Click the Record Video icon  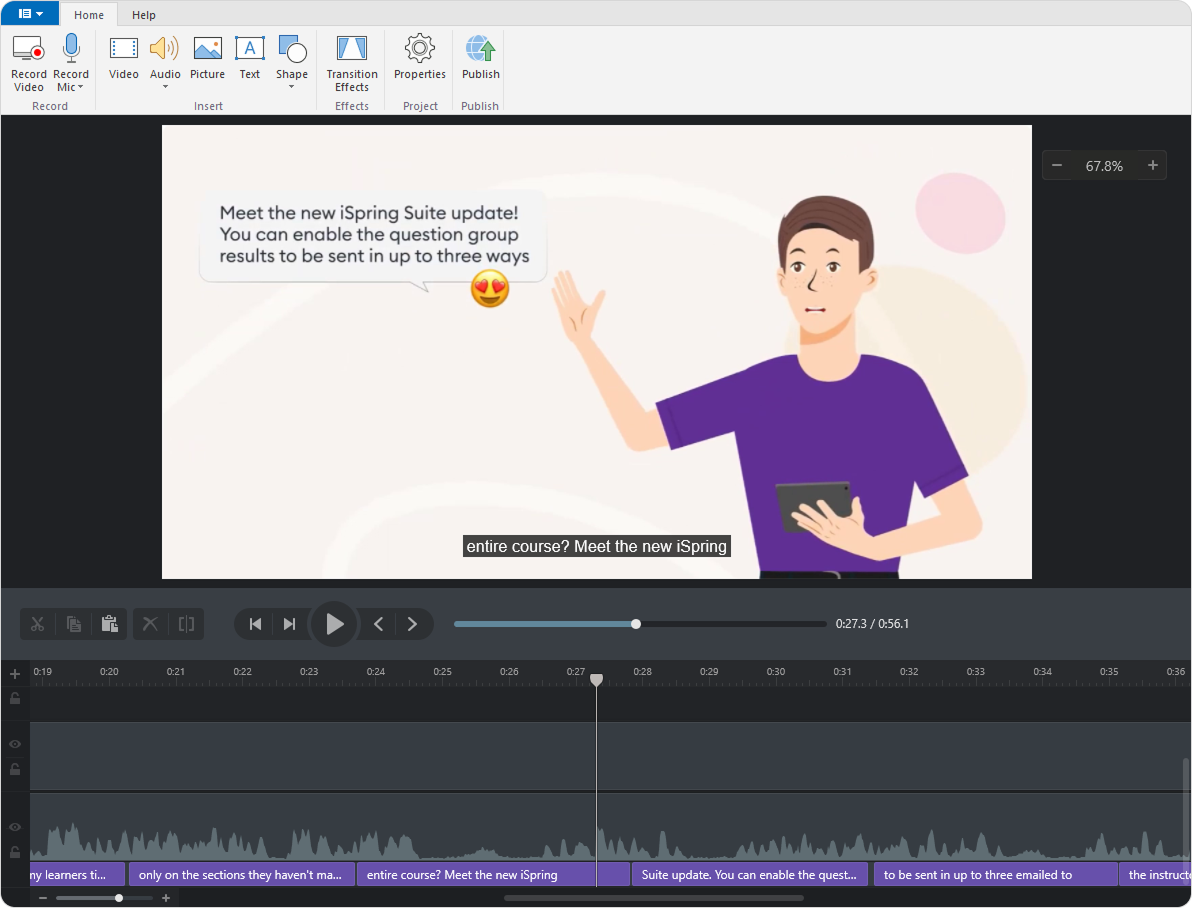coord(28,50)
